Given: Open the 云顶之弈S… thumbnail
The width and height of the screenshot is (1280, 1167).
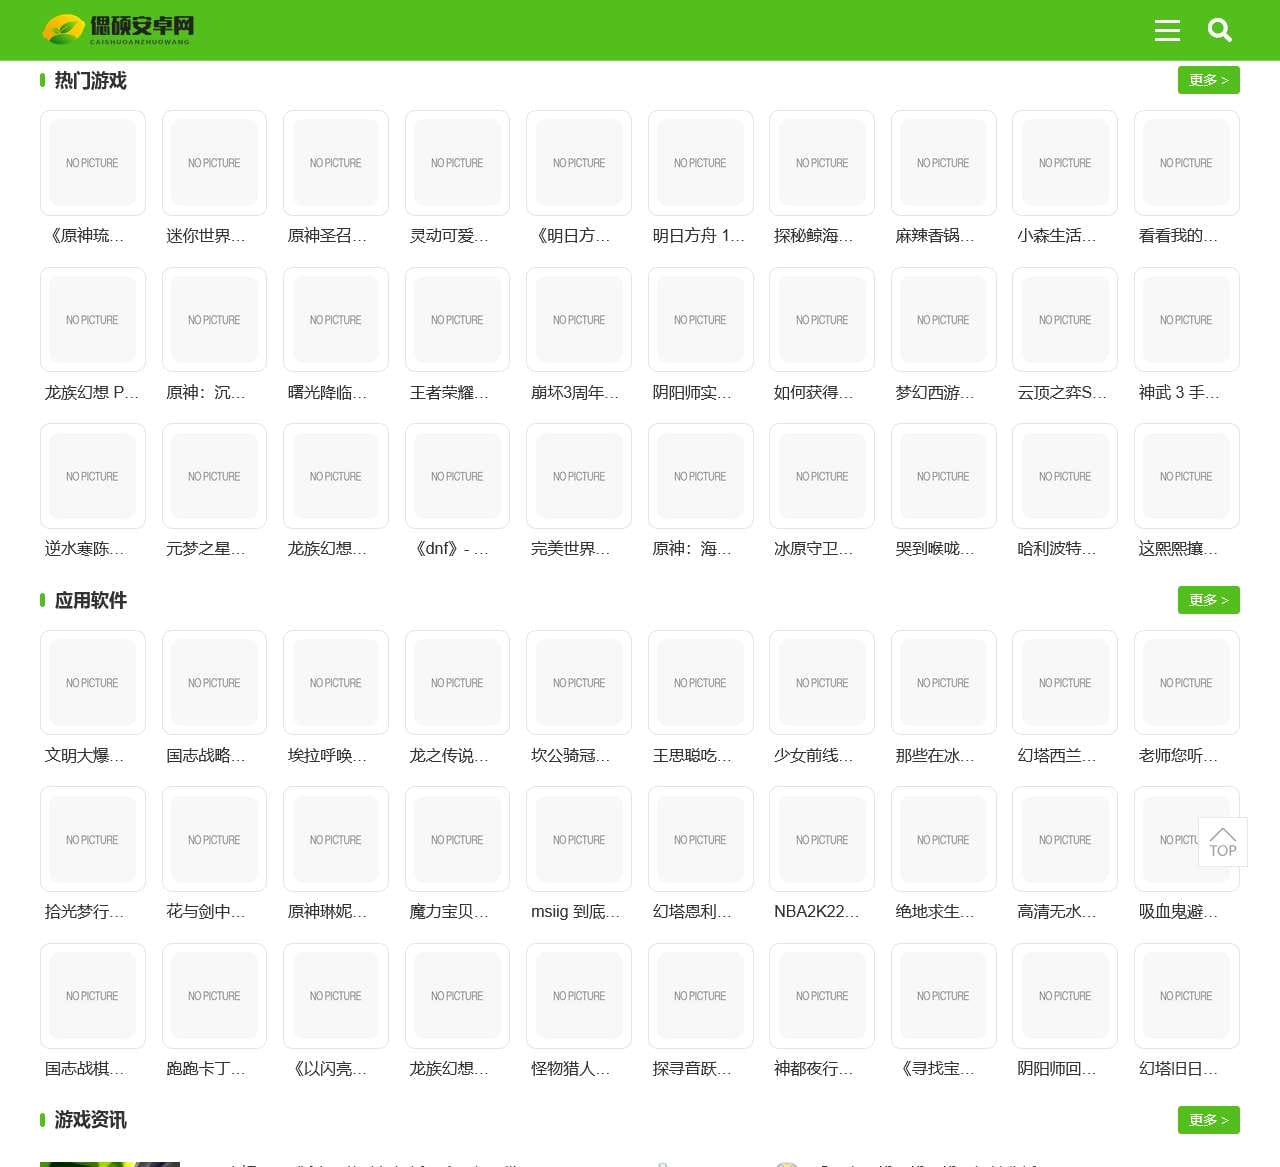Looking at the screenshot, I should (x=1065, y=320).
